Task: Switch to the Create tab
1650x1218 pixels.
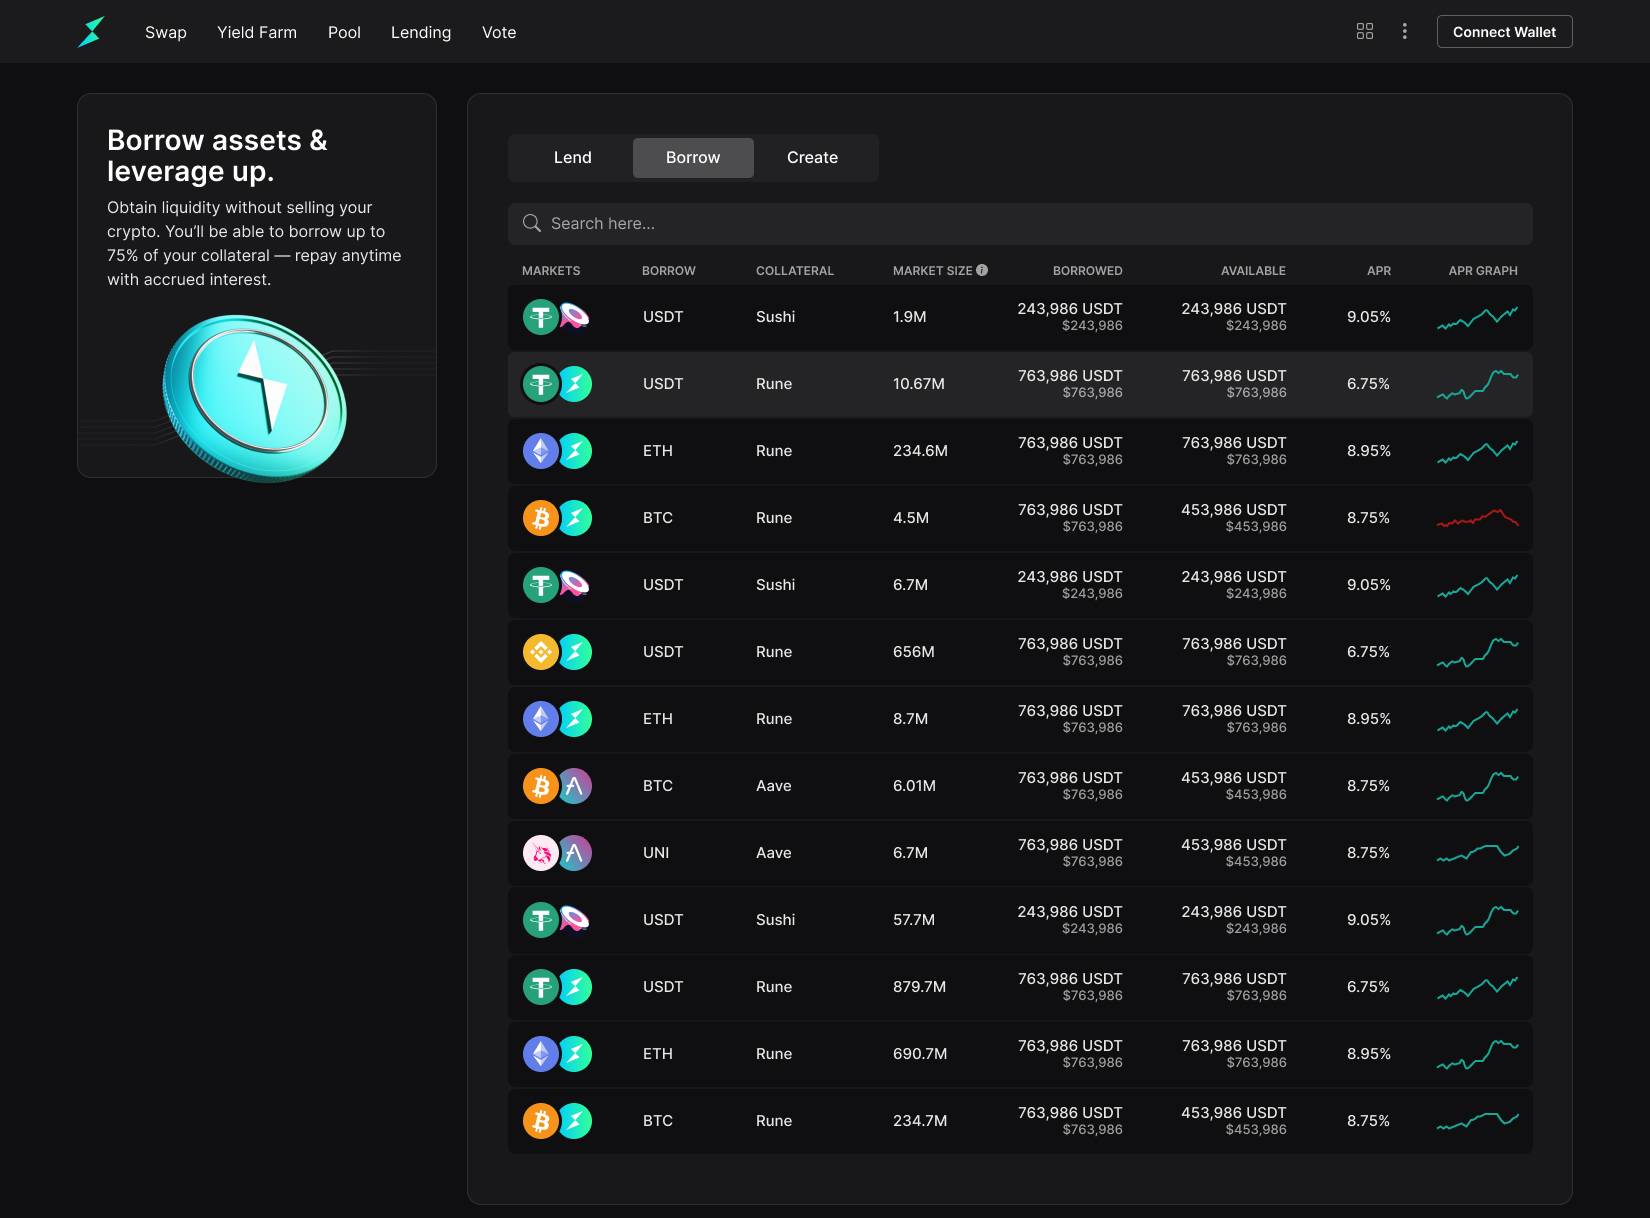Action: click(812, 158)
